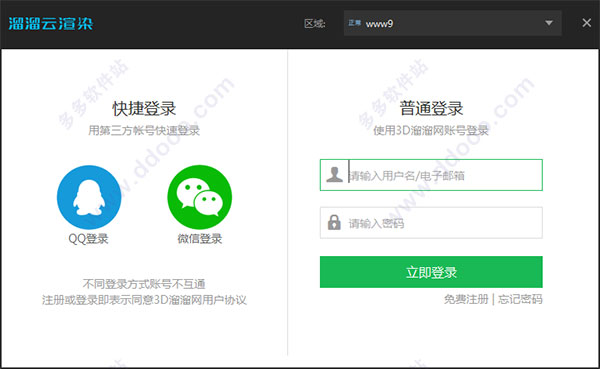Close the login window with the X

[587, 23]
